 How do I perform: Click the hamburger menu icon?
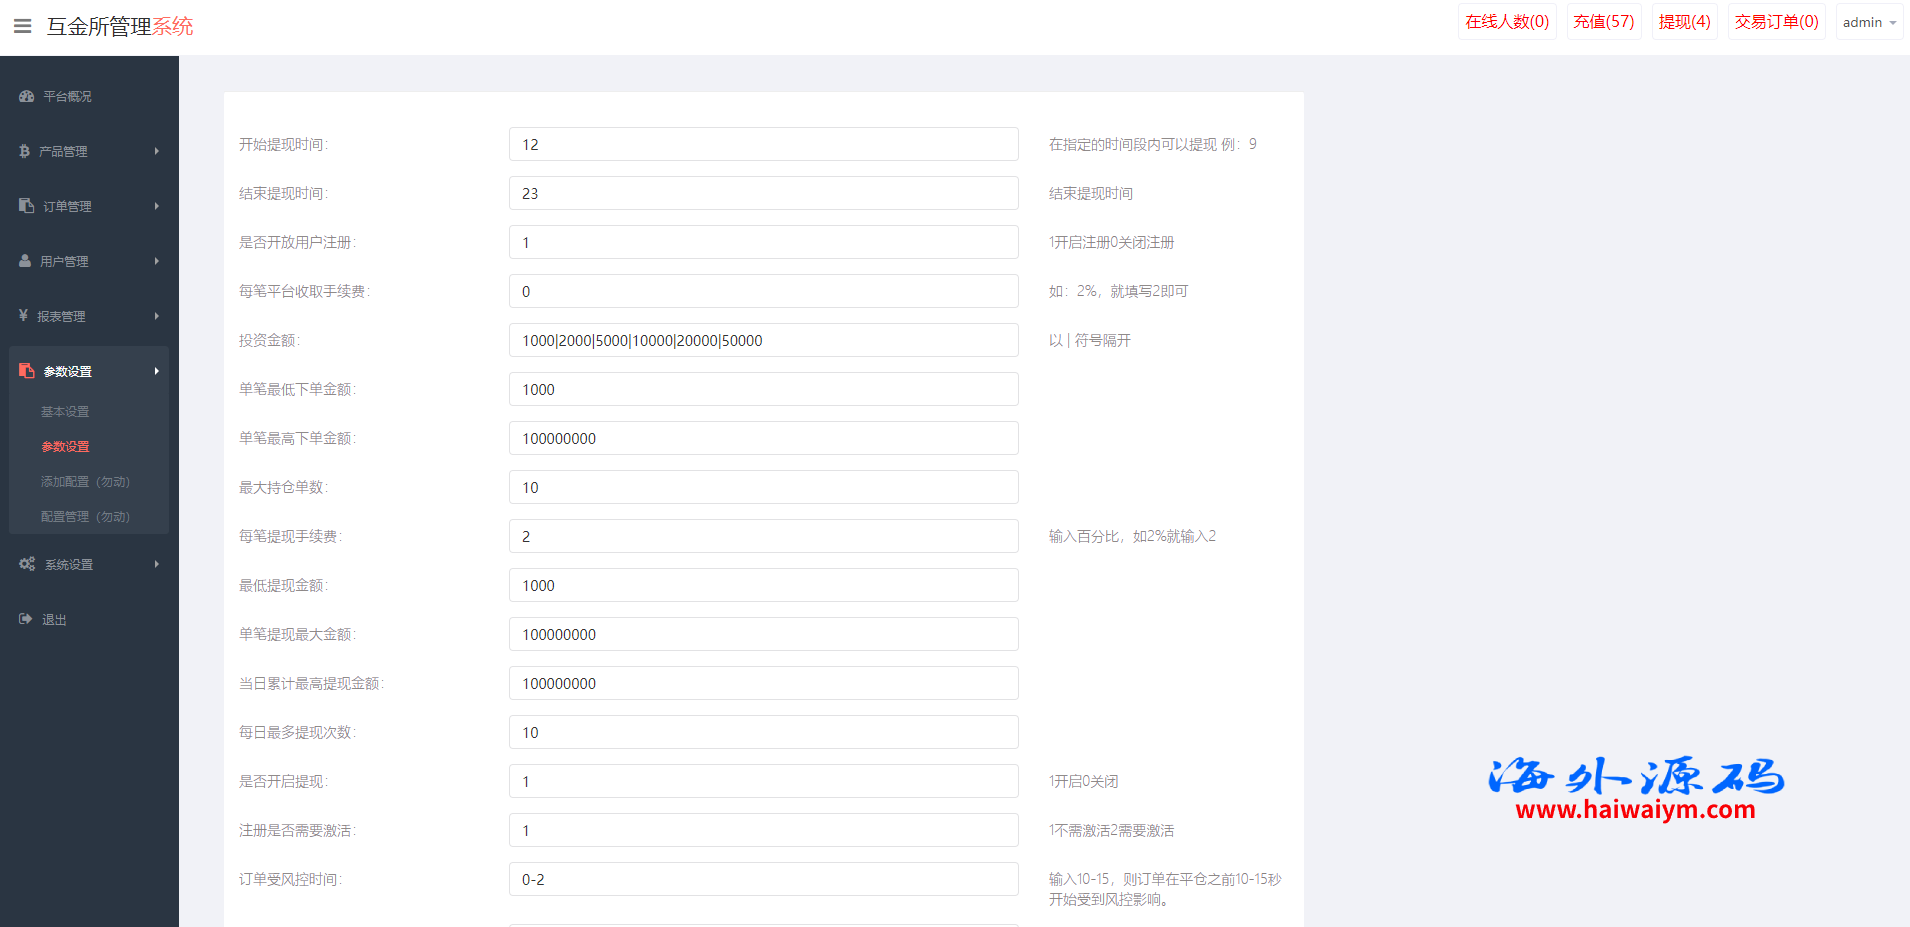tap(22, 26)
